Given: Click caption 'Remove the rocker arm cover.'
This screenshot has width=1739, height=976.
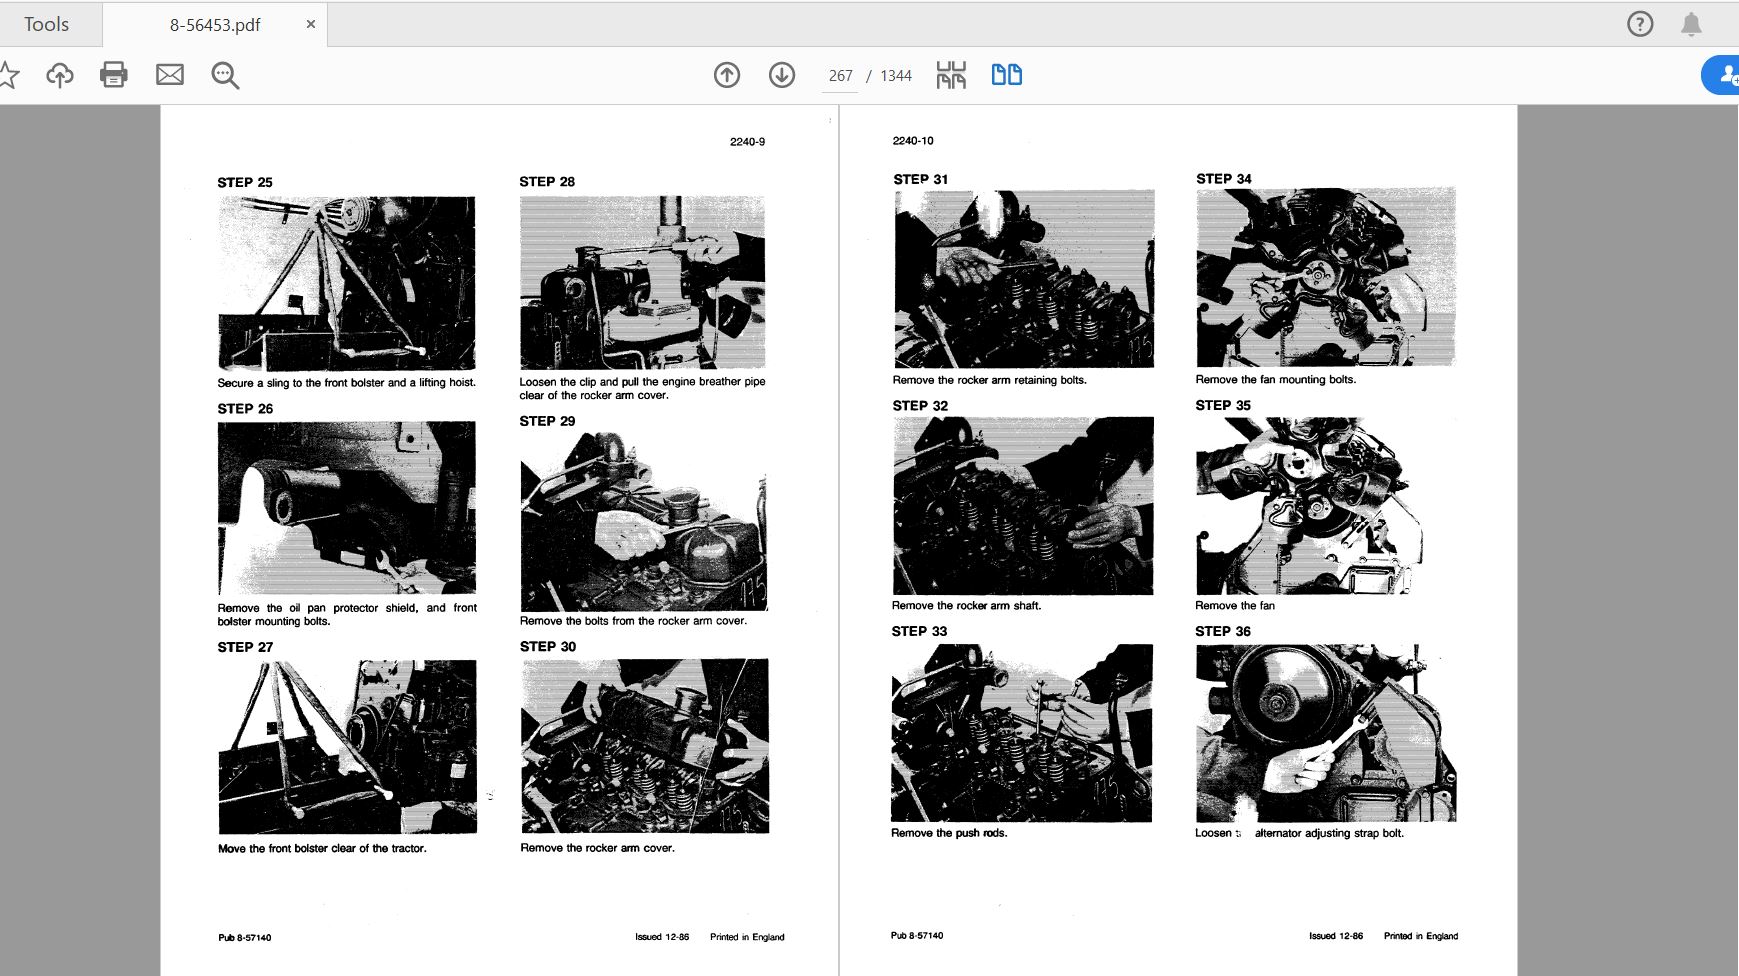Looking at the screenshot, I should coord(597,848).
